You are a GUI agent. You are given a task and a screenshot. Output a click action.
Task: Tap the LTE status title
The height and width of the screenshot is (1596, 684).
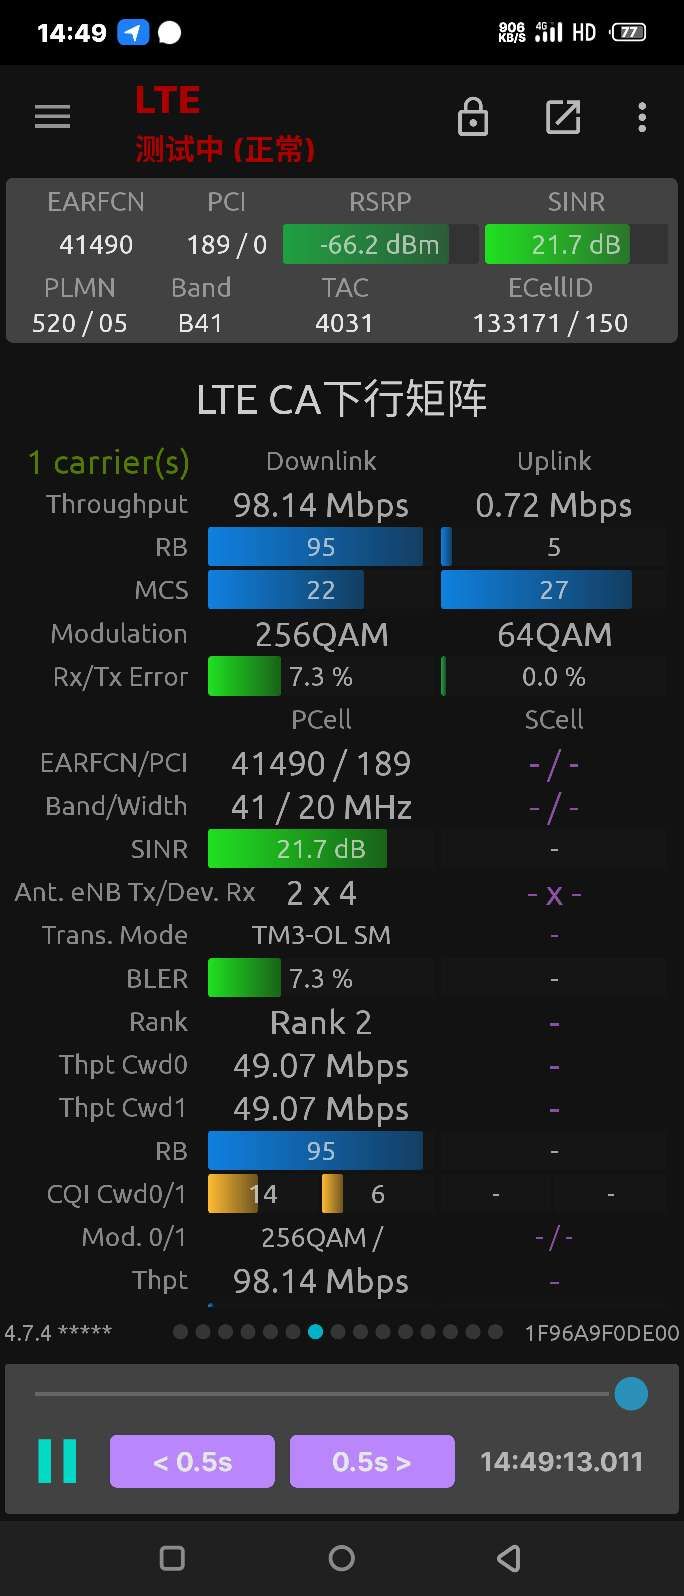(x=168, y=100)
